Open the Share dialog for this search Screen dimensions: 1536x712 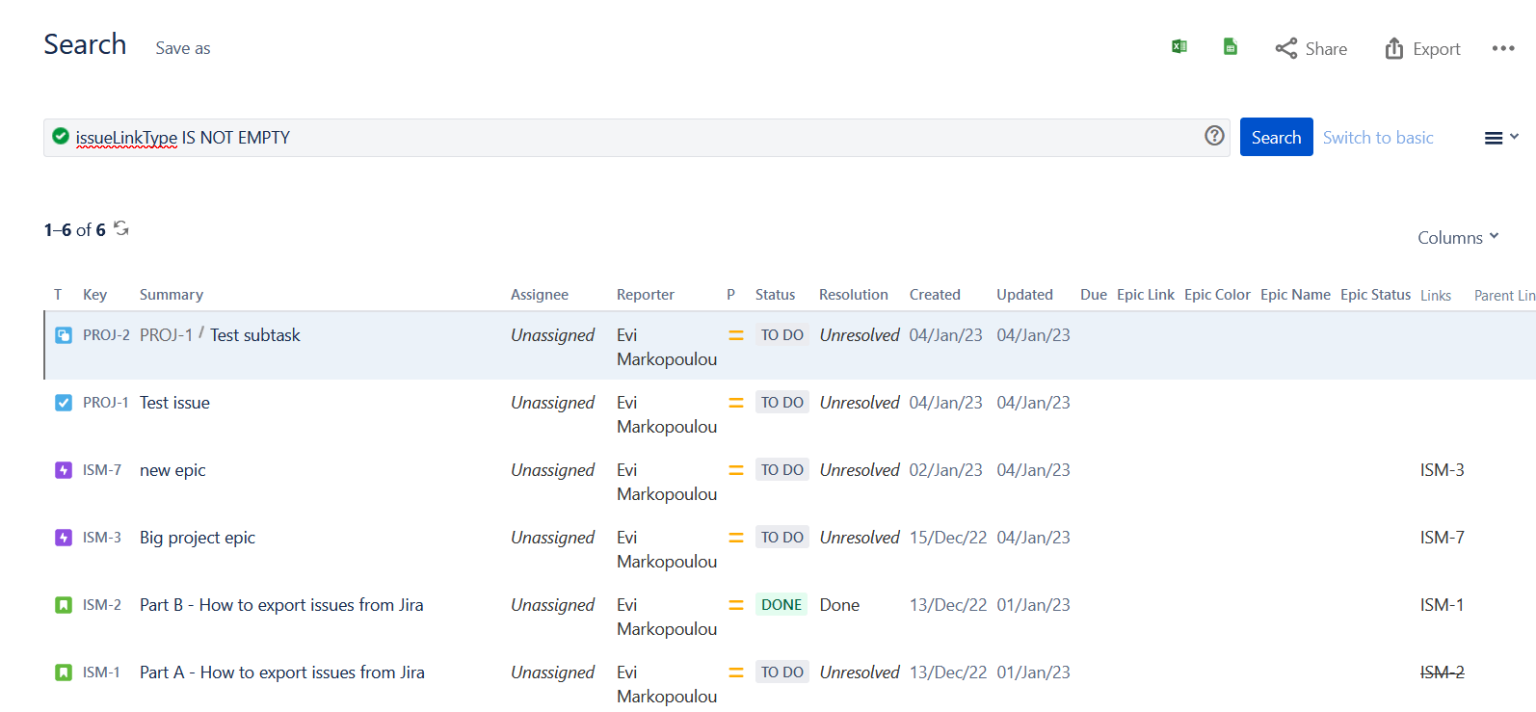tap(1311, 48)
